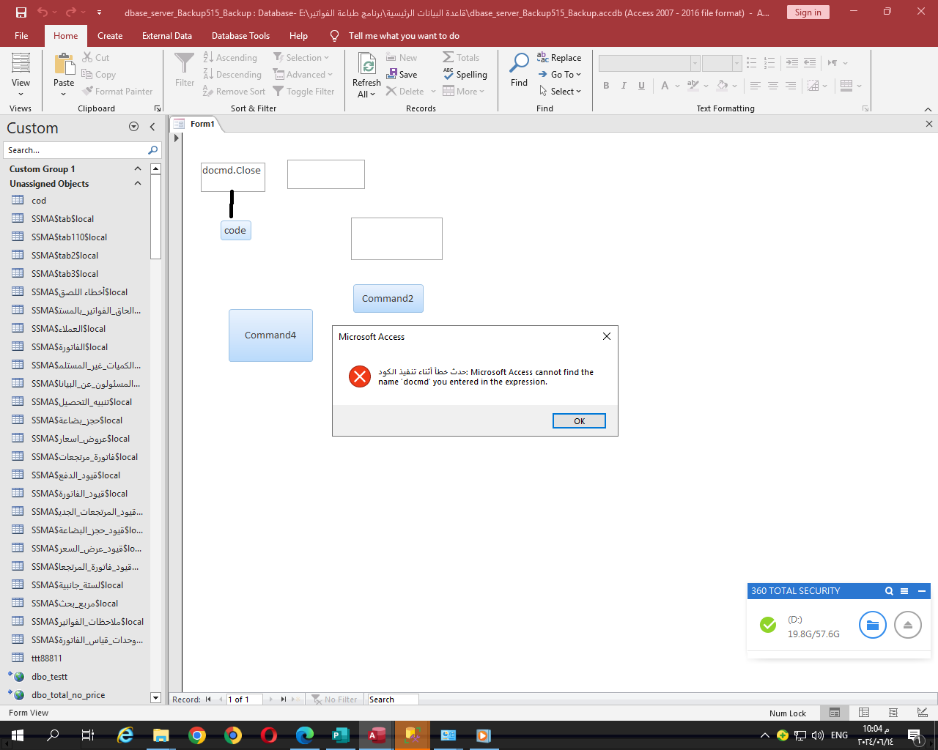This screenshot has width=938, height=750.
Task: Click the search magnifier in navigation pane
Action: (x=153, y=150)
